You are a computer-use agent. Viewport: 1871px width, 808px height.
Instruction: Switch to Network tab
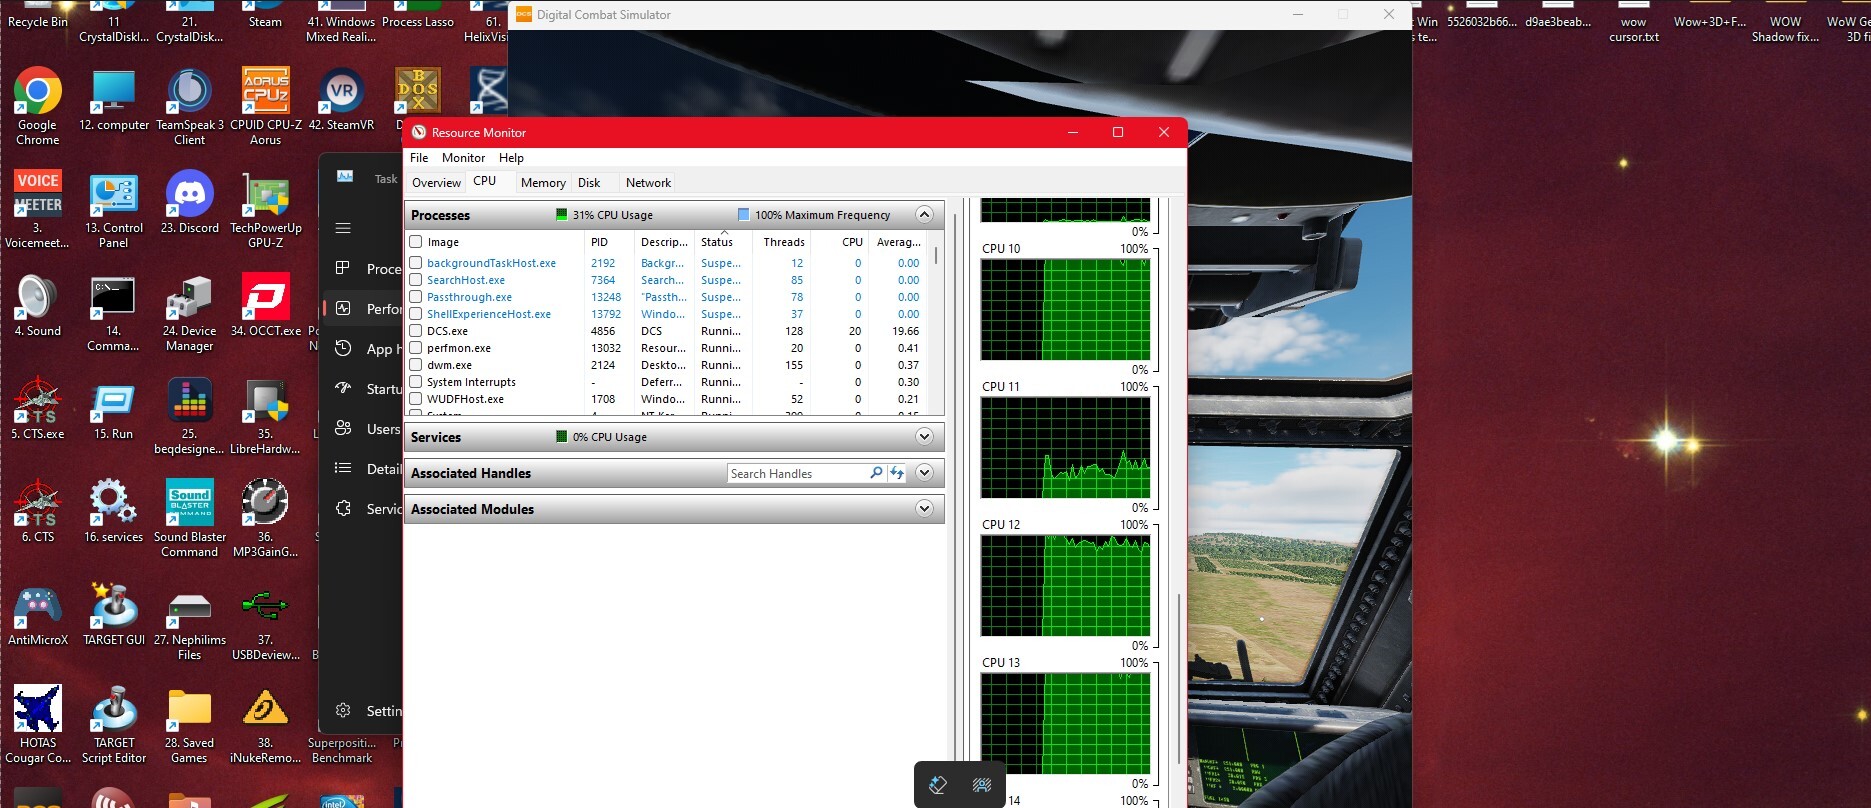tap(648, 183)
